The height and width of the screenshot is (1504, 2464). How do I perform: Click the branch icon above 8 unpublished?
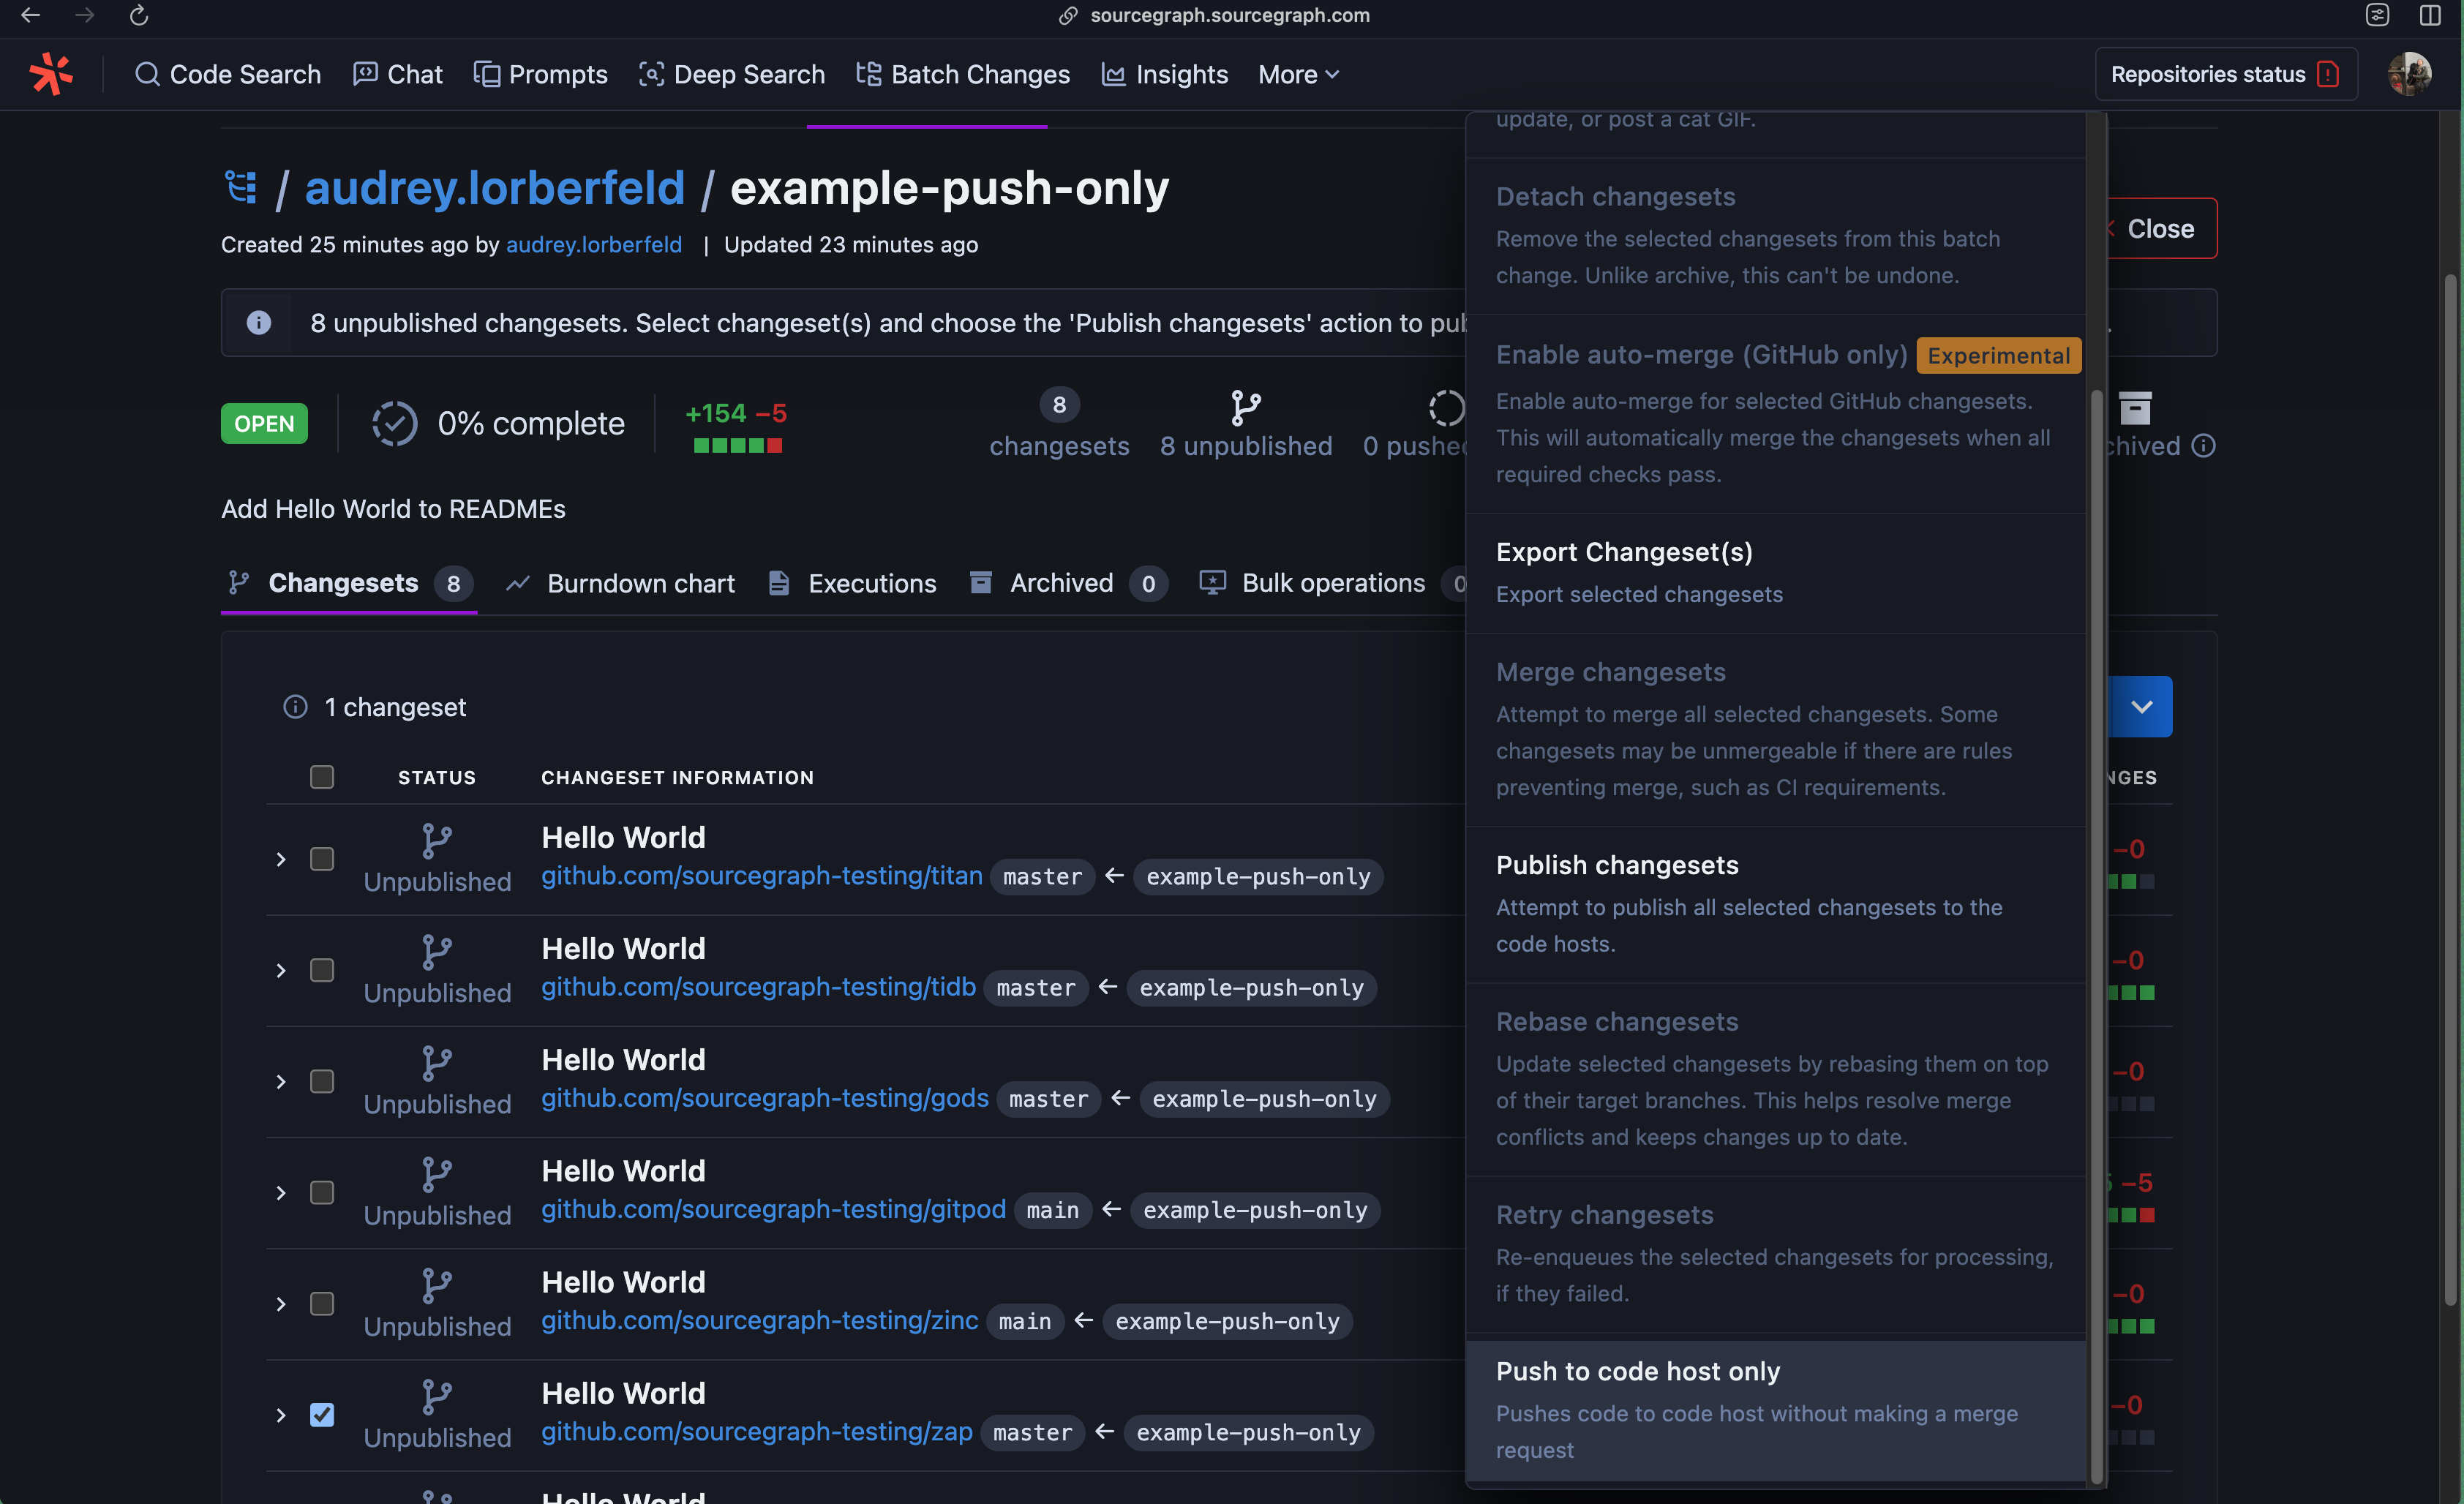[1245, 407]
